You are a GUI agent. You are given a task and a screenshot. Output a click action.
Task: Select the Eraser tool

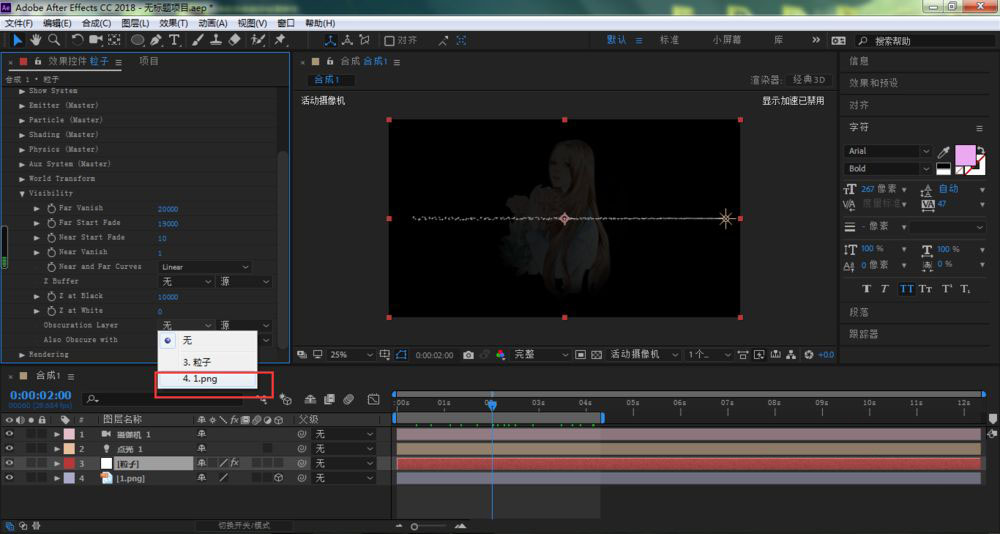click(x=234, y=40)
